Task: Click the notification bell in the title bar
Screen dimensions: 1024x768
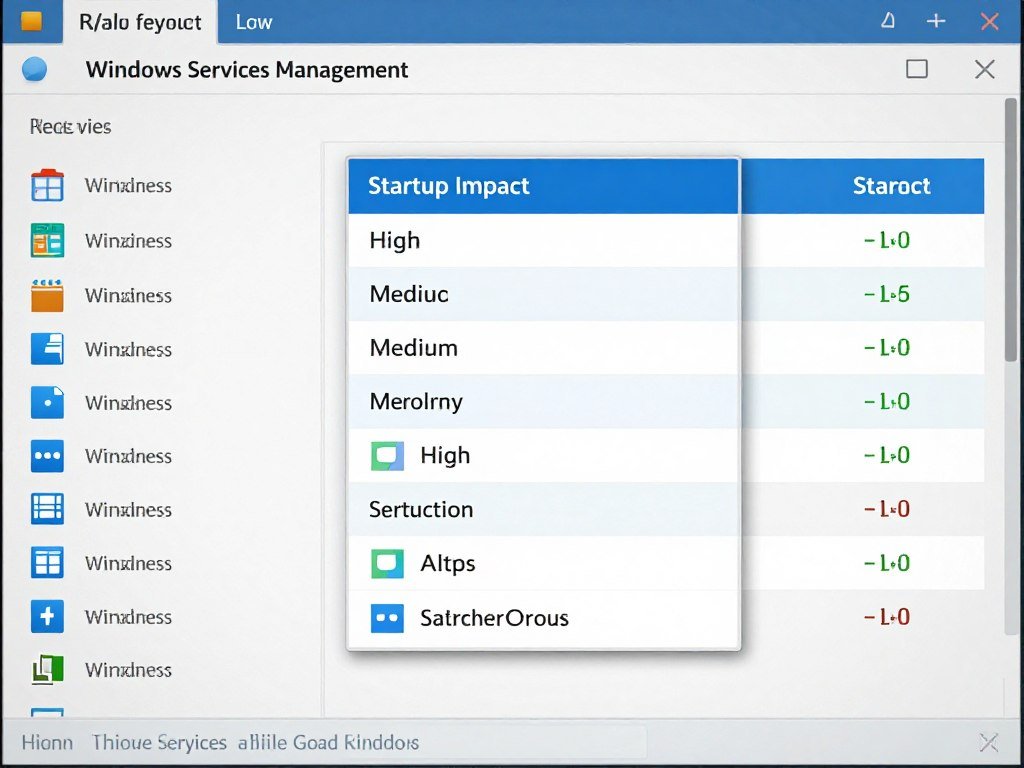Action: (x=887, y=20)
